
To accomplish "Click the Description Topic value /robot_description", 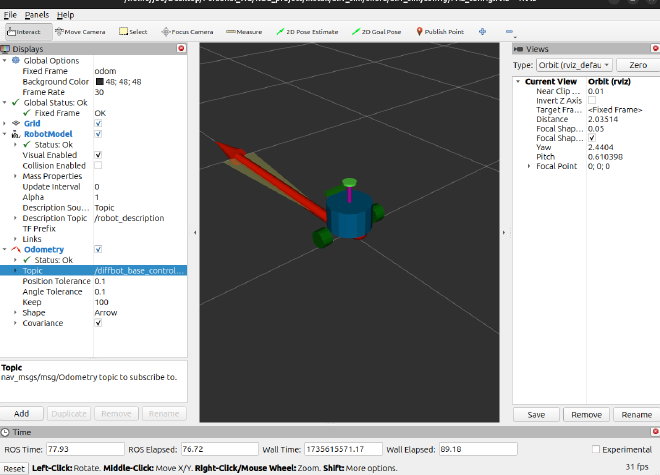I will [129, 218].
